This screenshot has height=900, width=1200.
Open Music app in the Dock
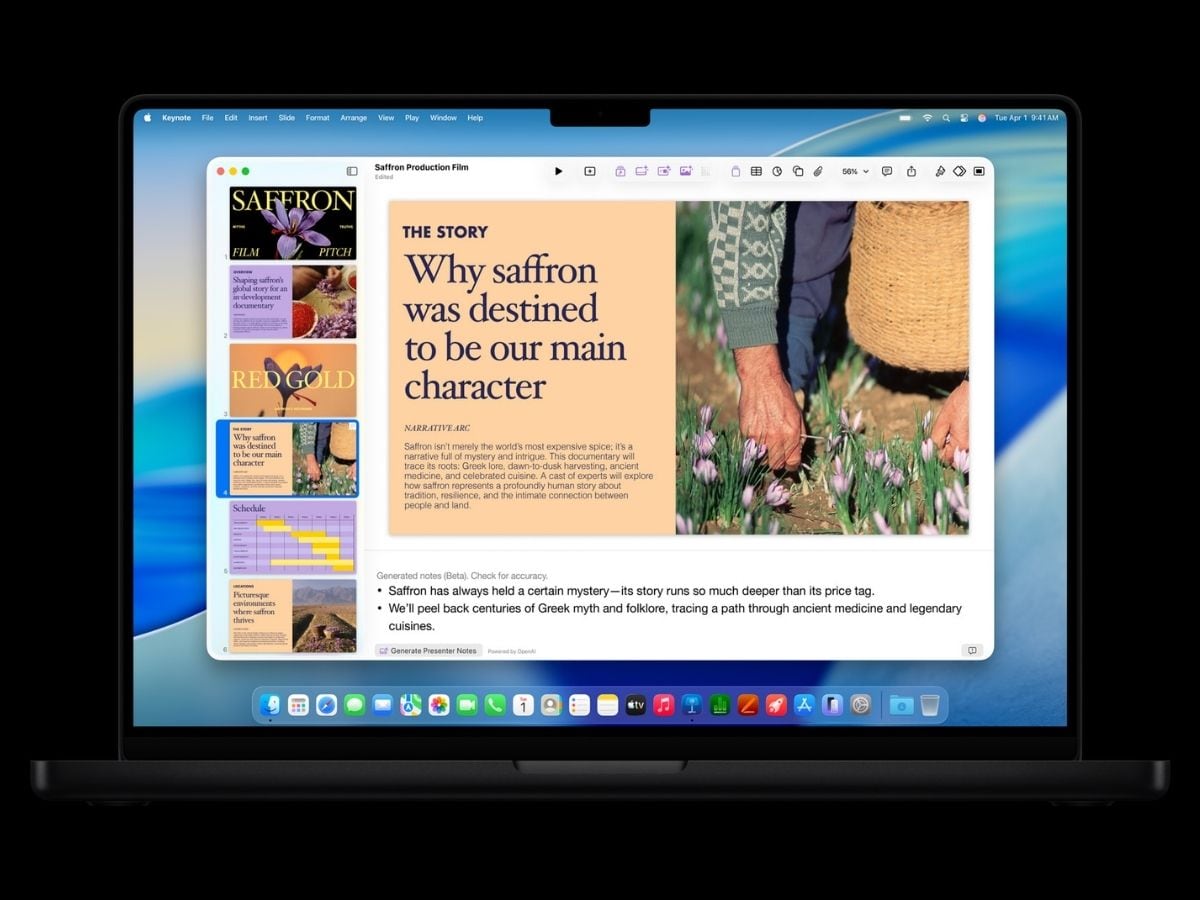point(663,705)
